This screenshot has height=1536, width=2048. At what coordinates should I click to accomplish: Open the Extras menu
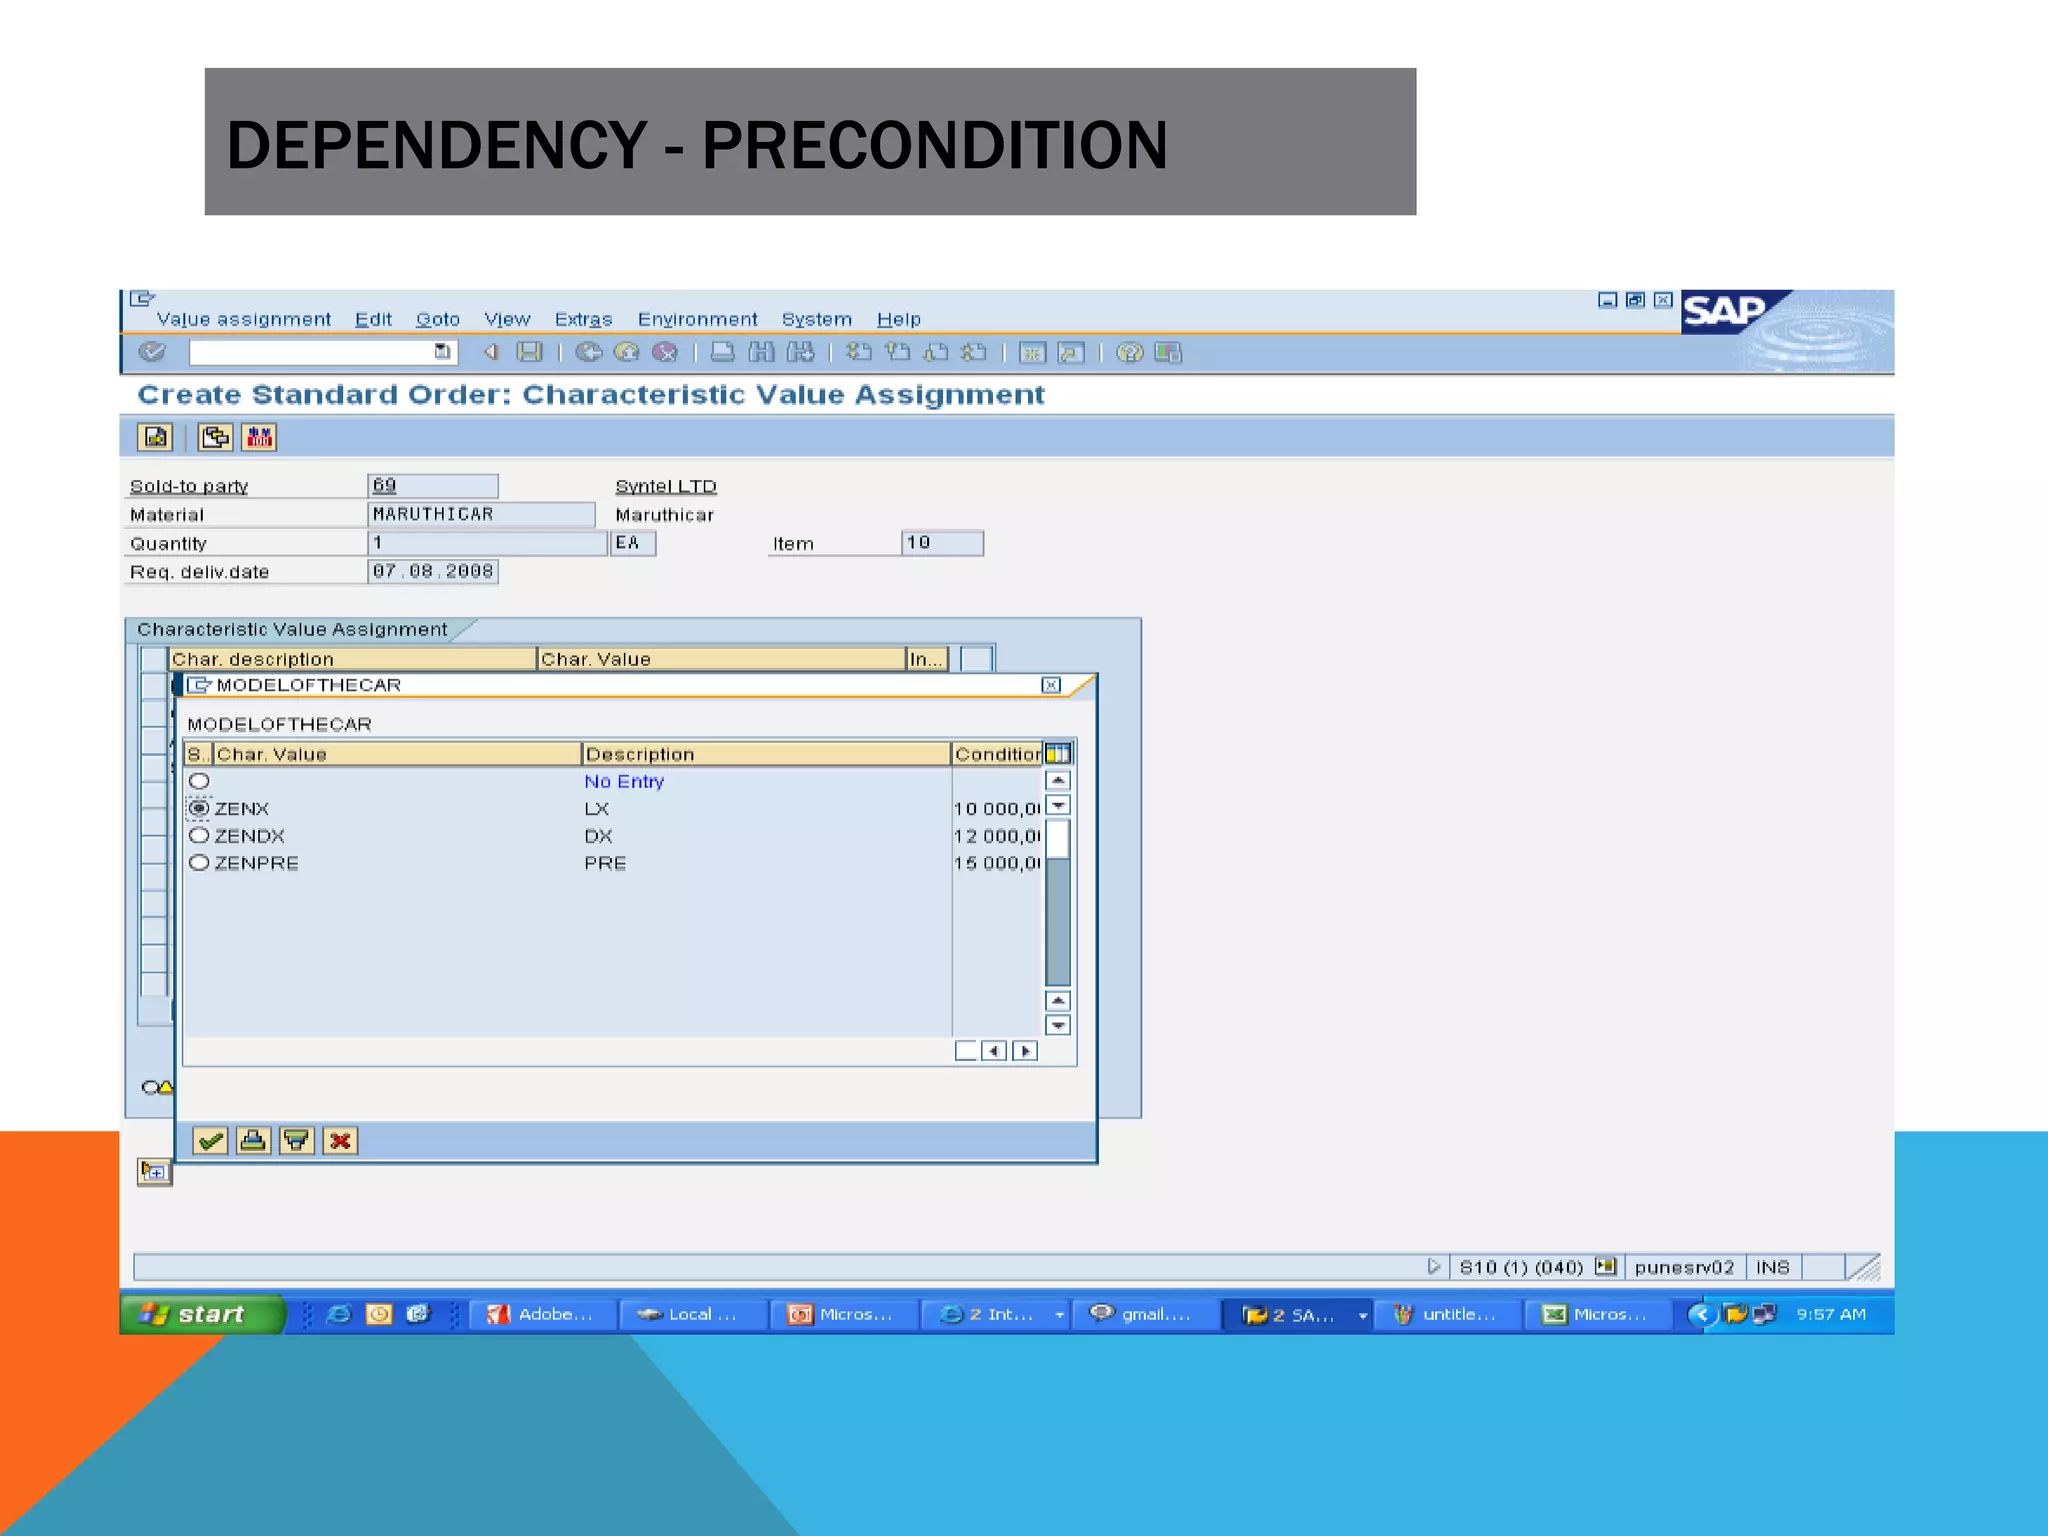click(x=583, y=319)
